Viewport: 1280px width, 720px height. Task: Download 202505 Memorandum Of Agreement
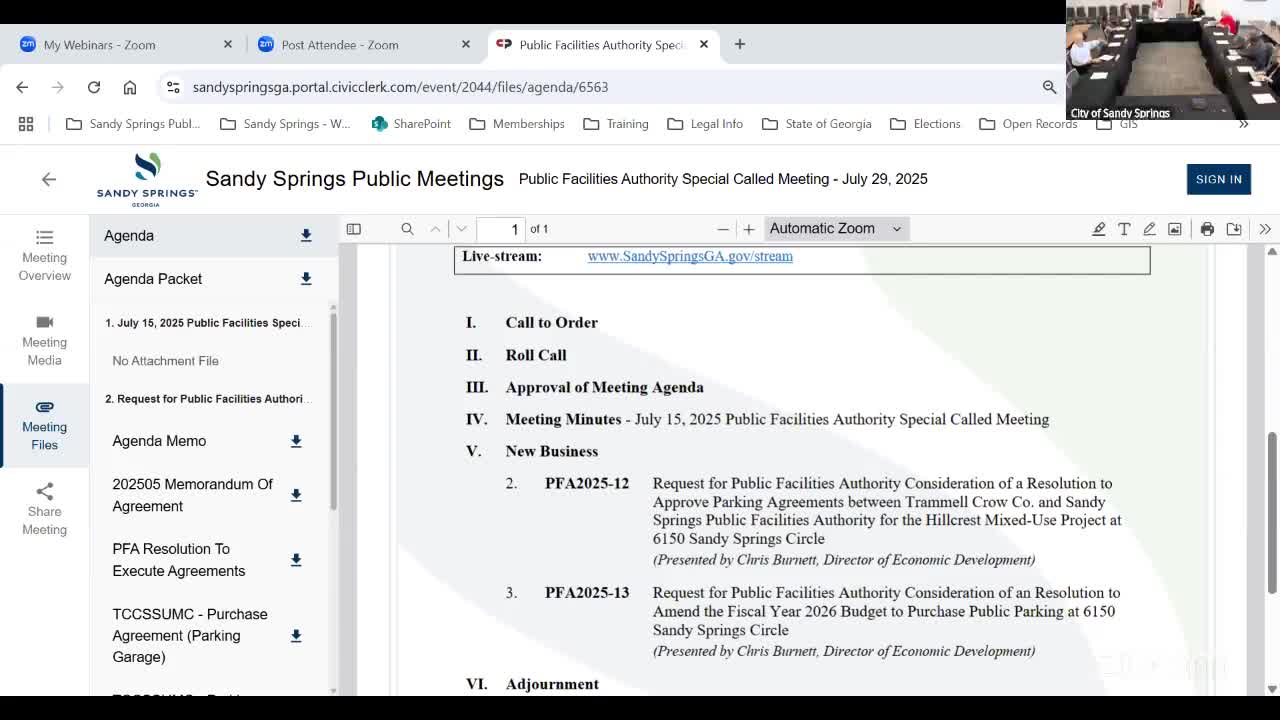[x=296, y=495]
